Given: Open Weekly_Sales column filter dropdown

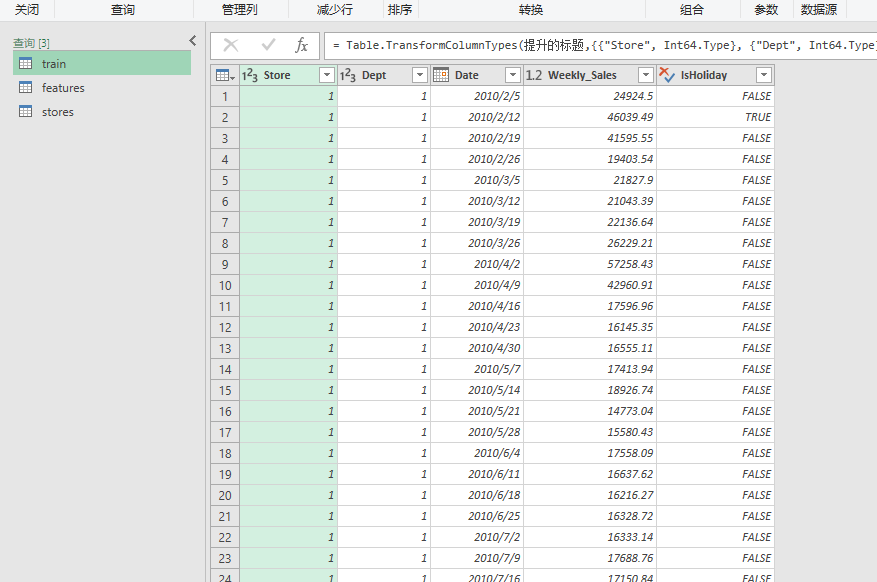Looking at the screenshot, I should [x=645, y=75].
